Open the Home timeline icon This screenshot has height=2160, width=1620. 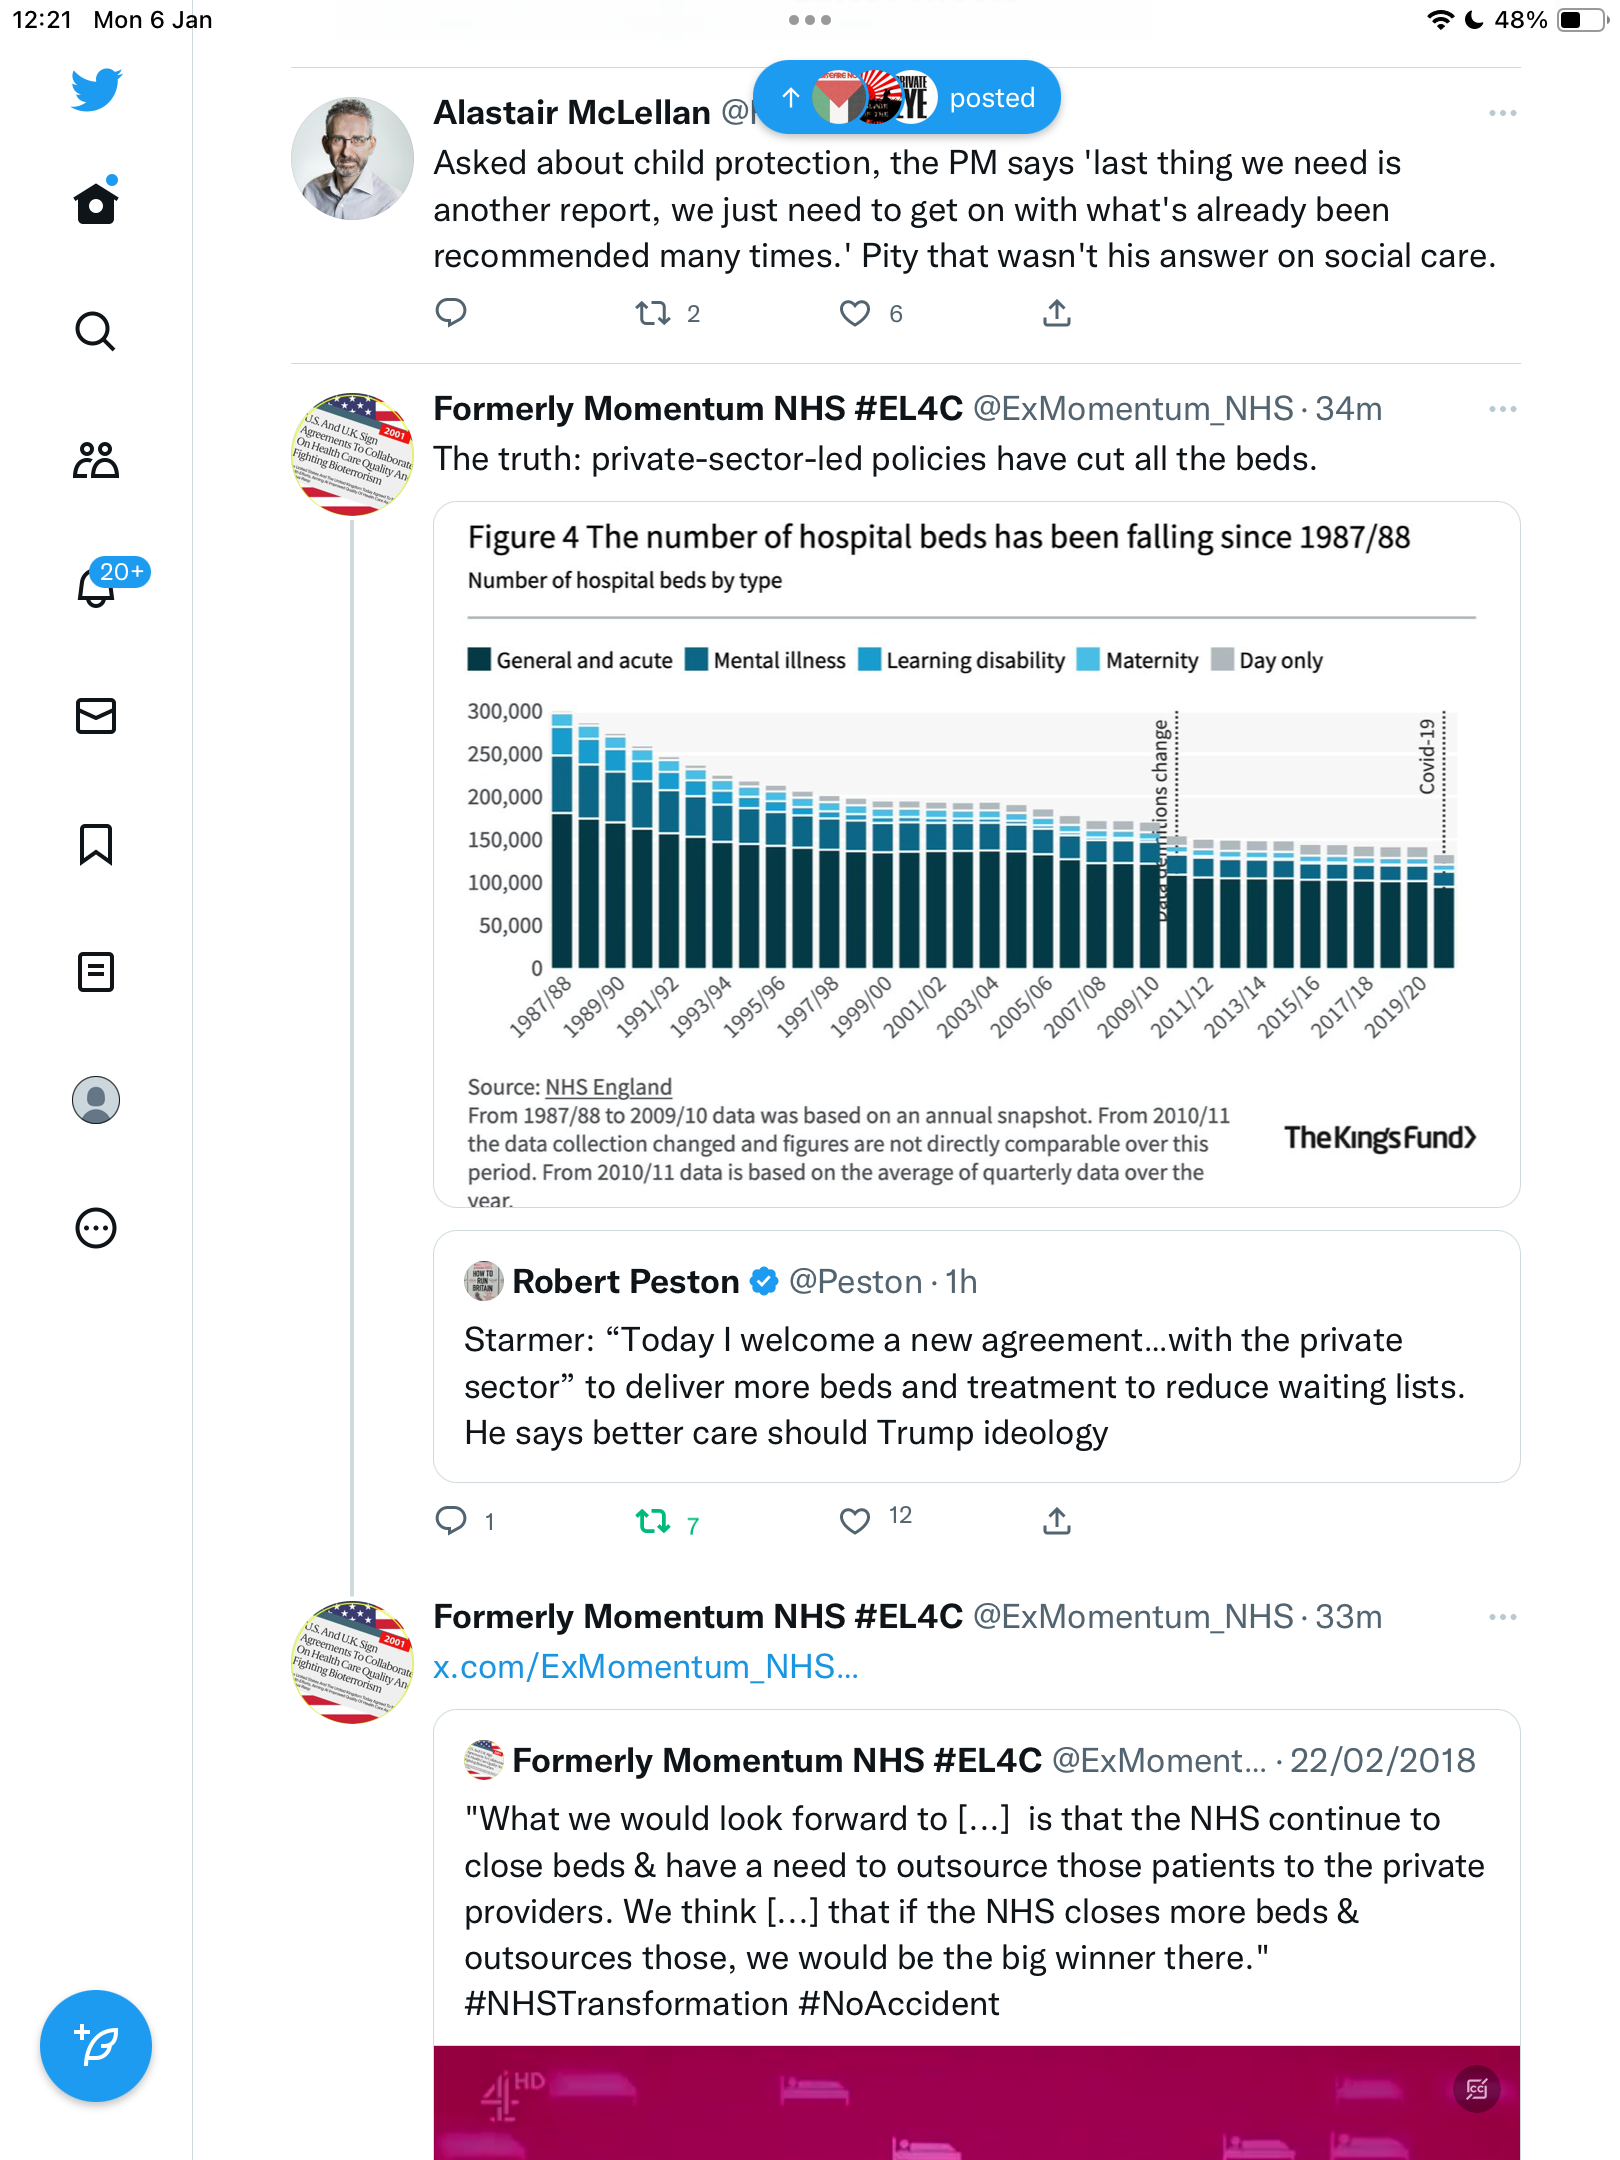(x=96, y=201)
